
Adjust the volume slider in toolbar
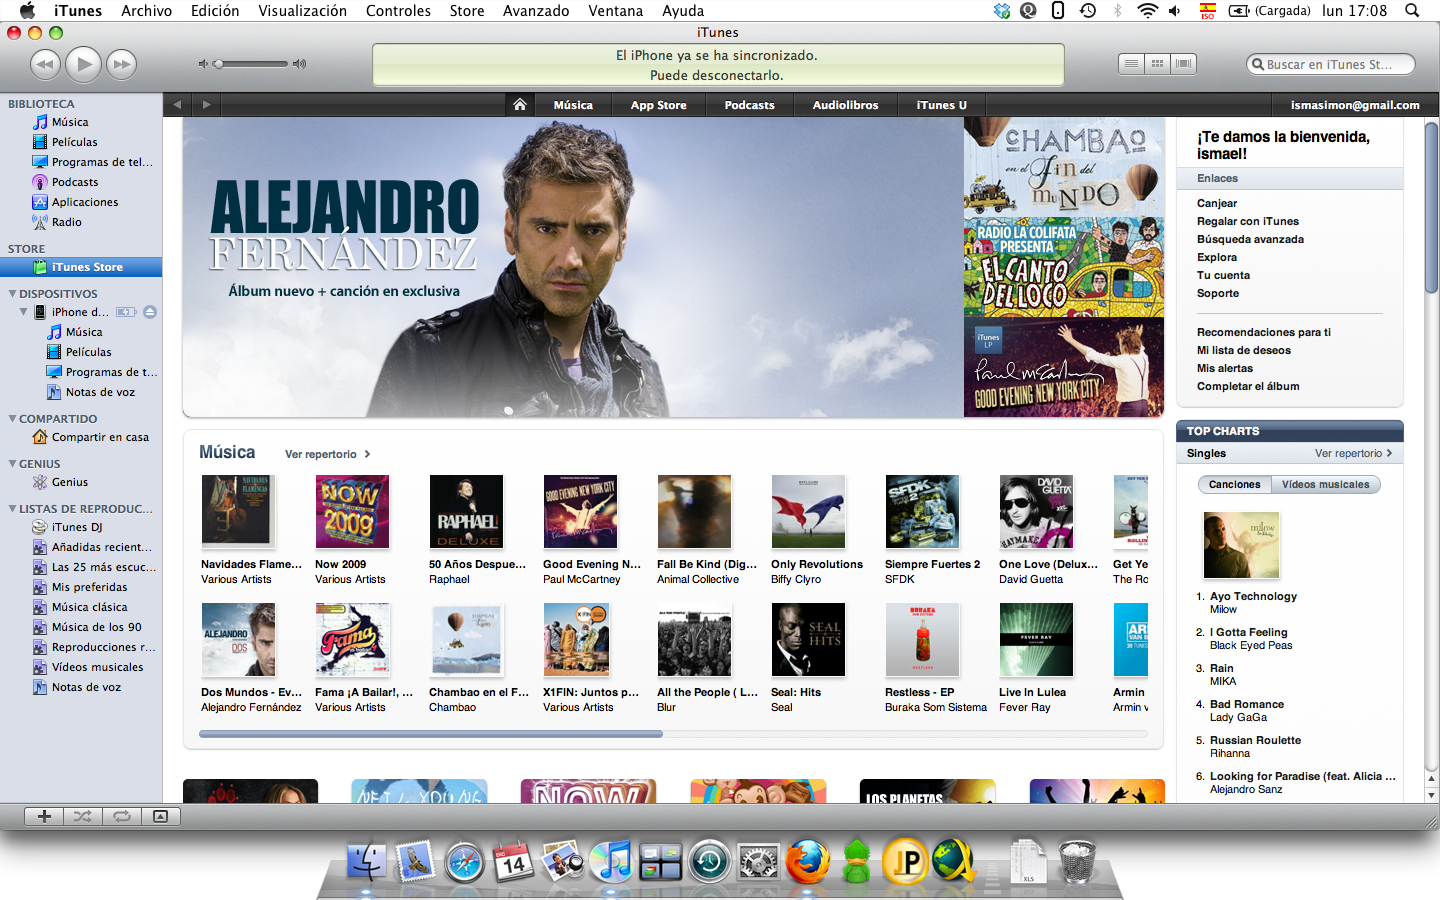click(x=252, y=64)
